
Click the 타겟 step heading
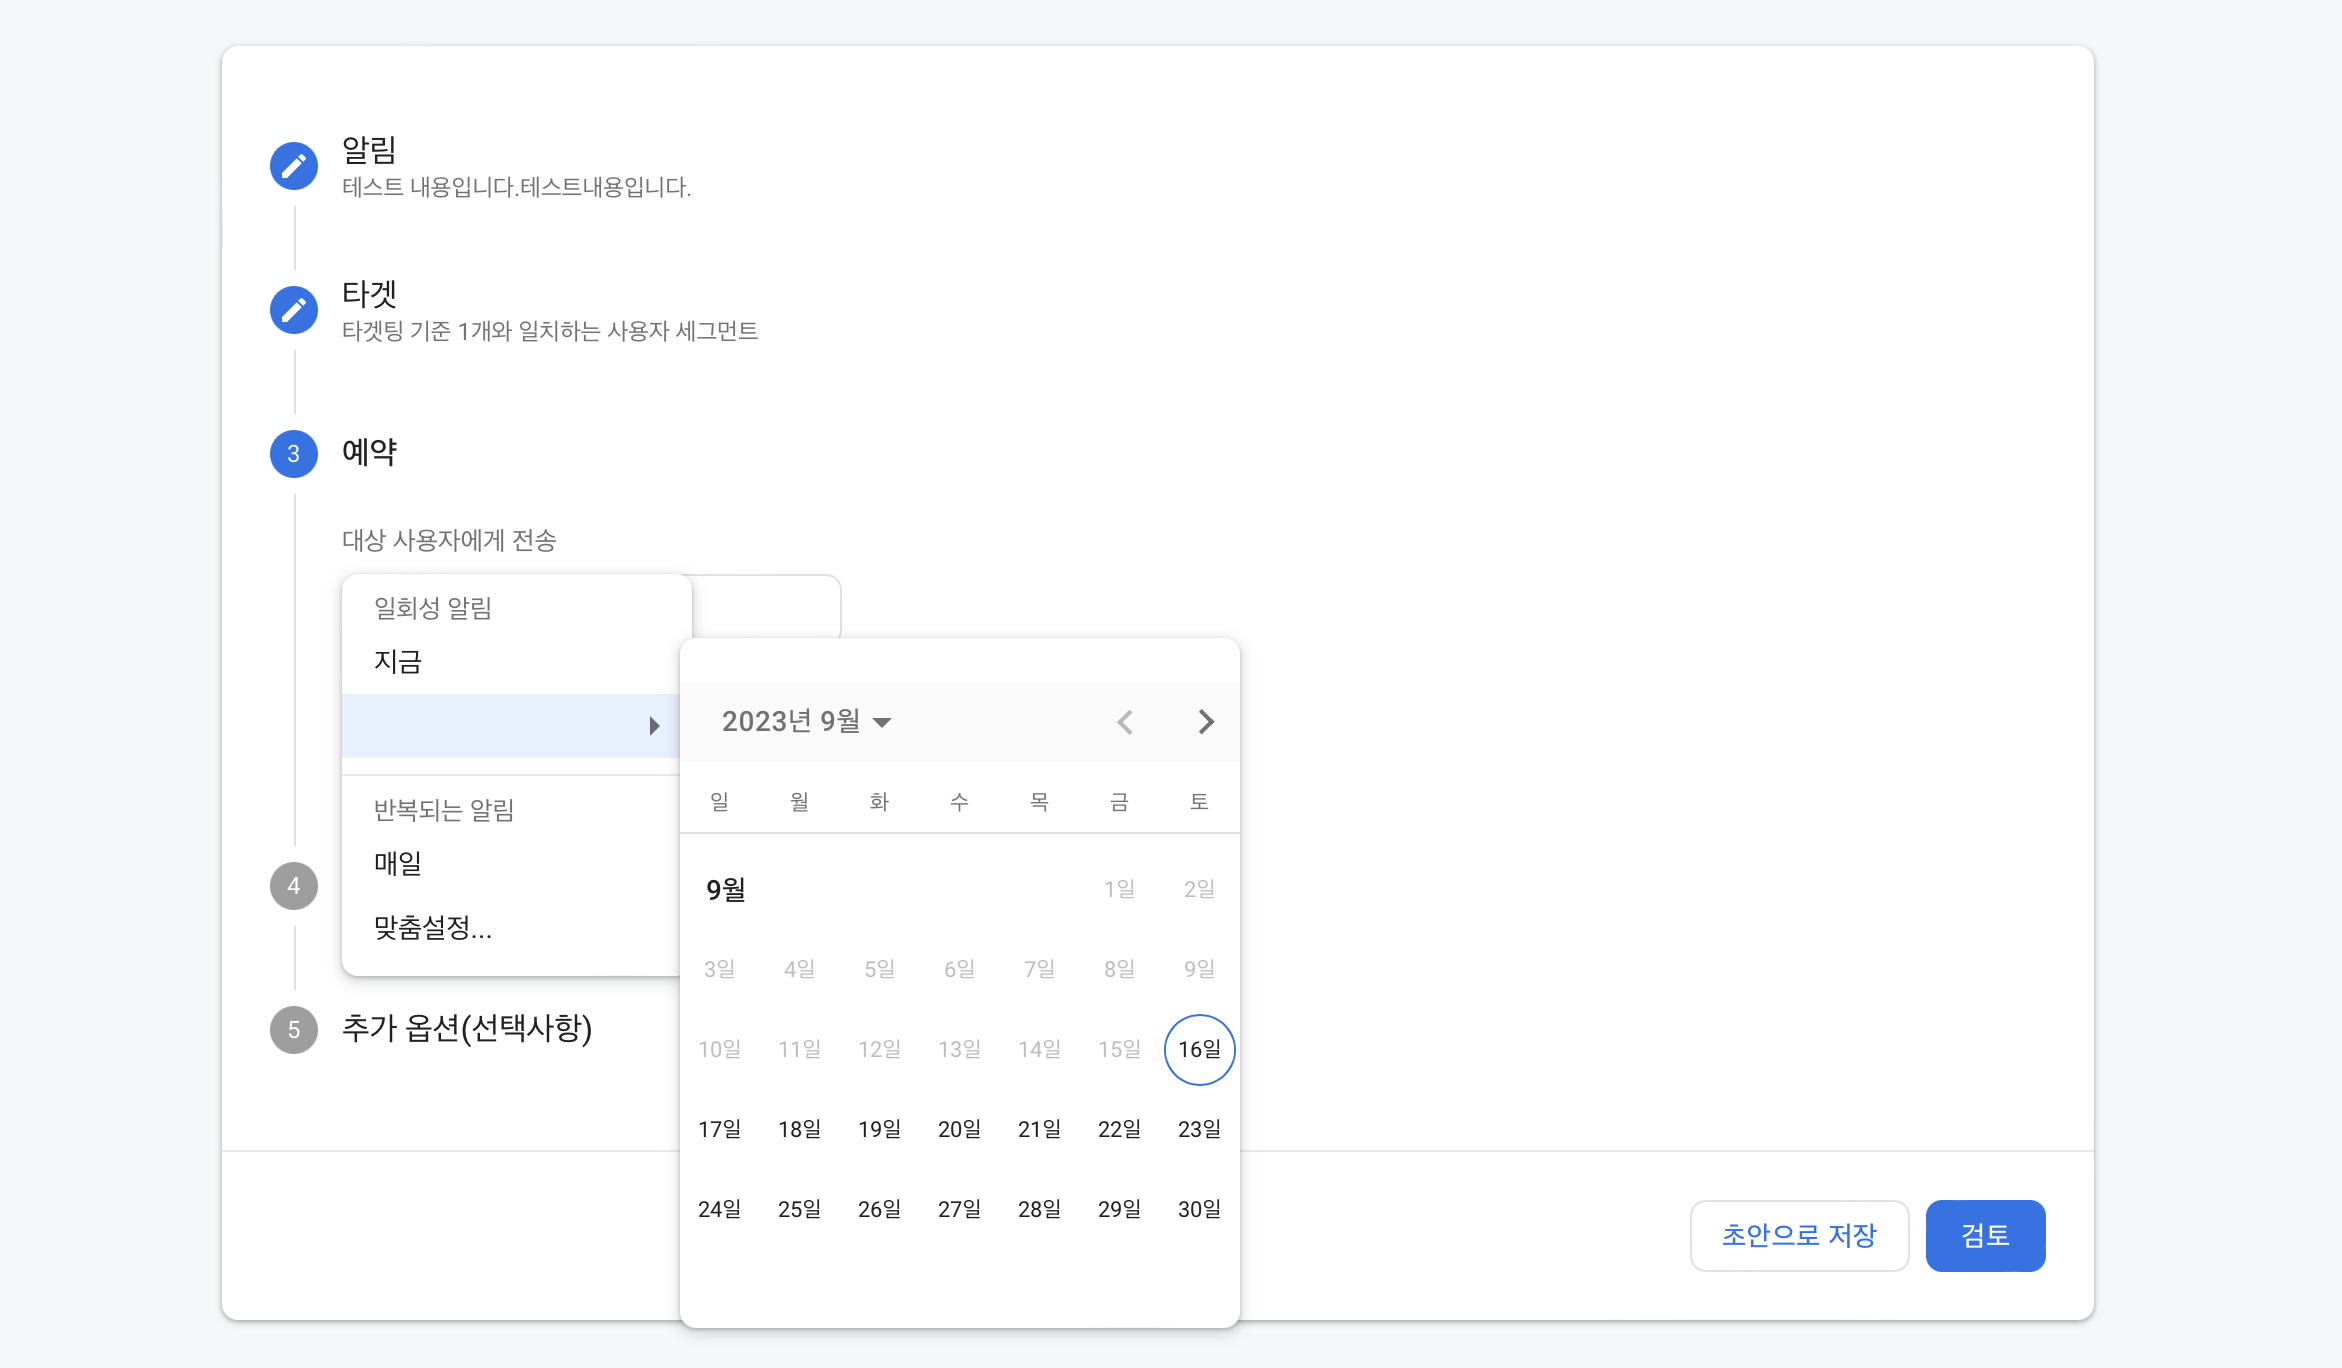tap(369, 294)
